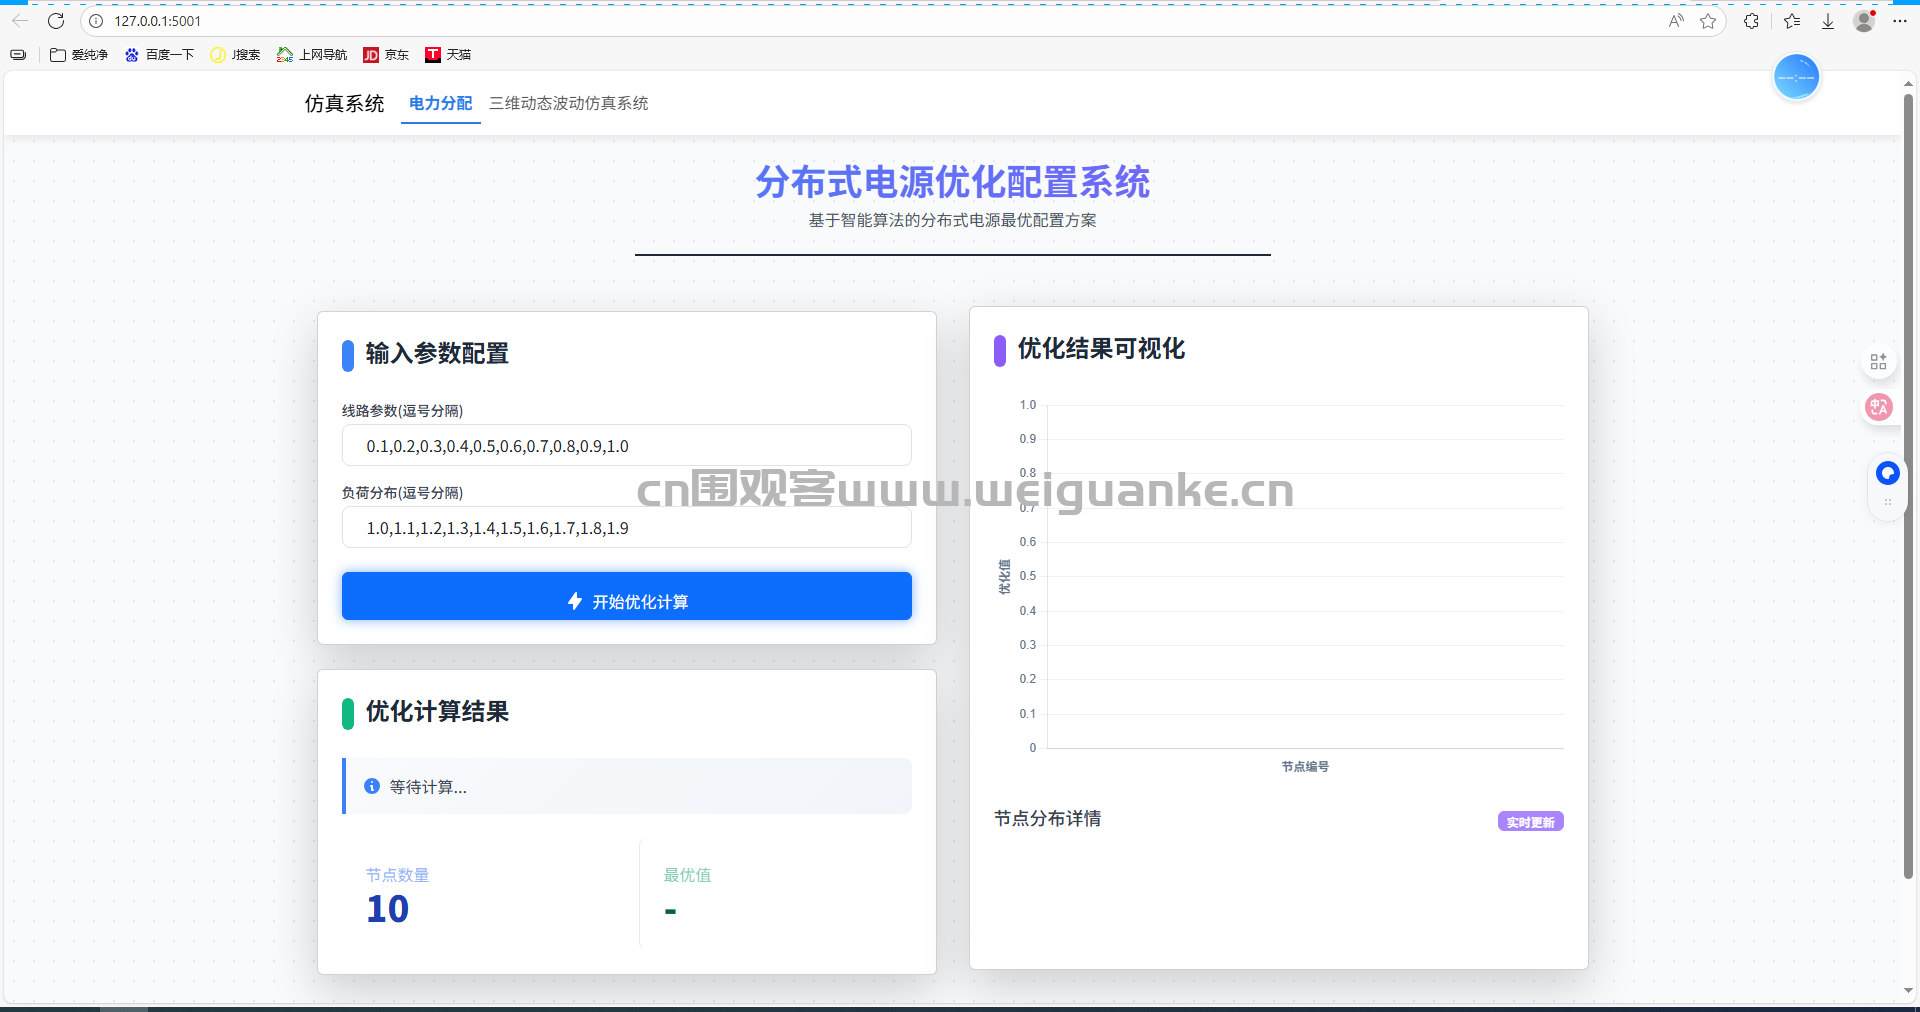Open the browser extensions puzzle icon
1920x1012 pixels.
[1751, 21]
